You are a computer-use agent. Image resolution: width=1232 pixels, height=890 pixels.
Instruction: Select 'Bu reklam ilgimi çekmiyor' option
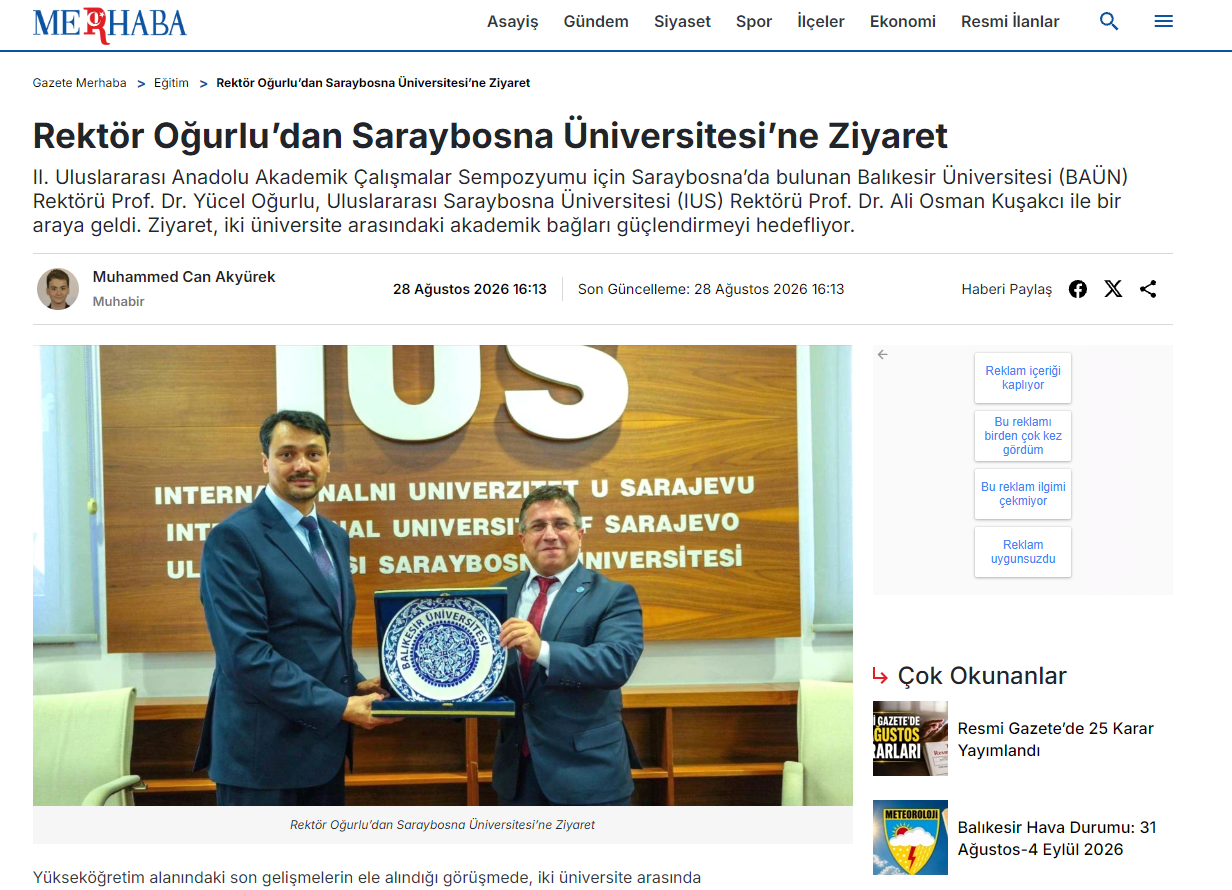pos(1023,494)
